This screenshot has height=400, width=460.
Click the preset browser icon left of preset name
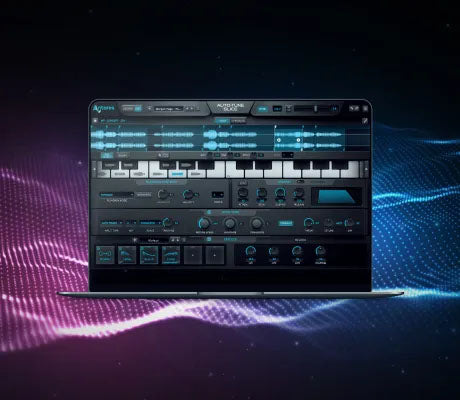tap(149, 108)
